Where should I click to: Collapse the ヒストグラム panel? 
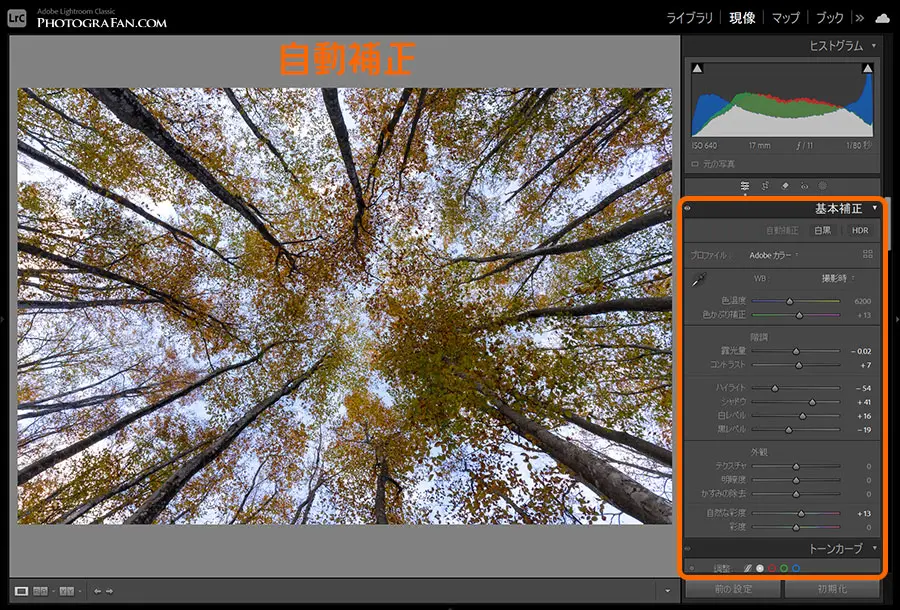pos(874,45)
